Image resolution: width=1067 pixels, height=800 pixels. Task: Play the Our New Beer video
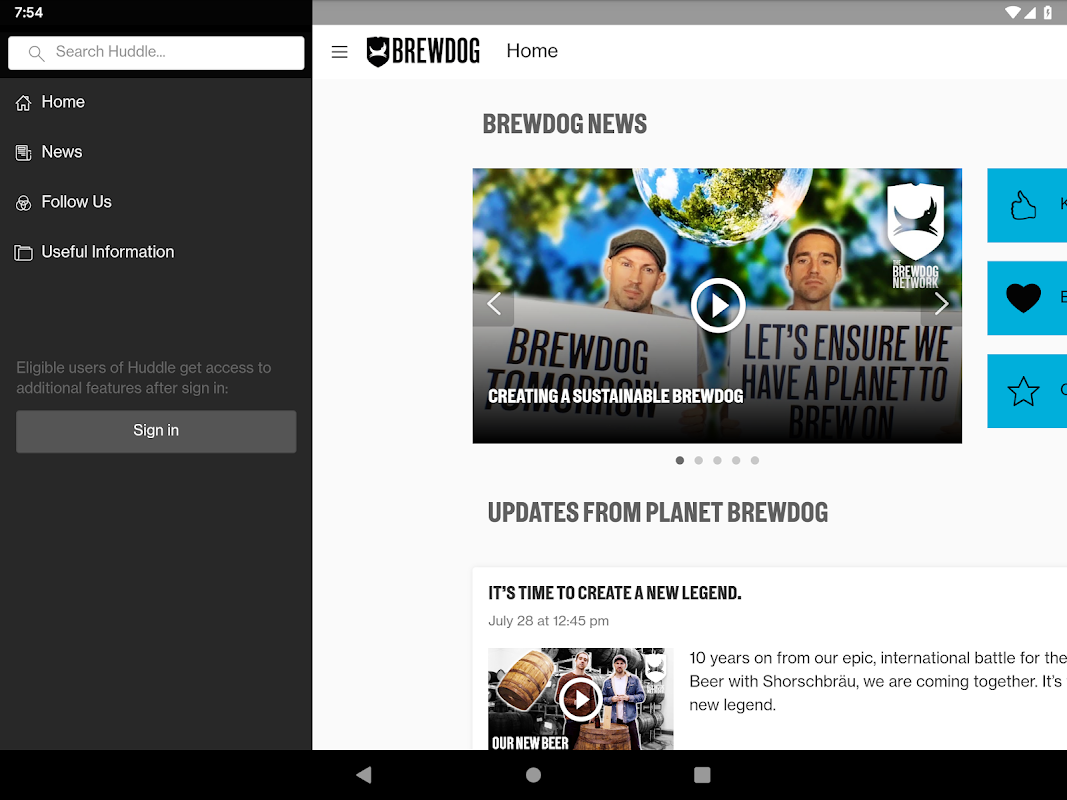580,699
